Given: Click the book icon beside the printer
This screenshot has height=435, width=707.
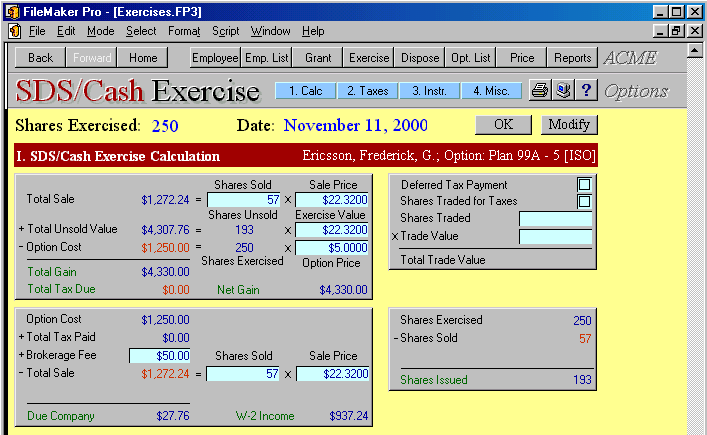Looking at the screenshot, I should pyautogui.click(x=563, y=91).
